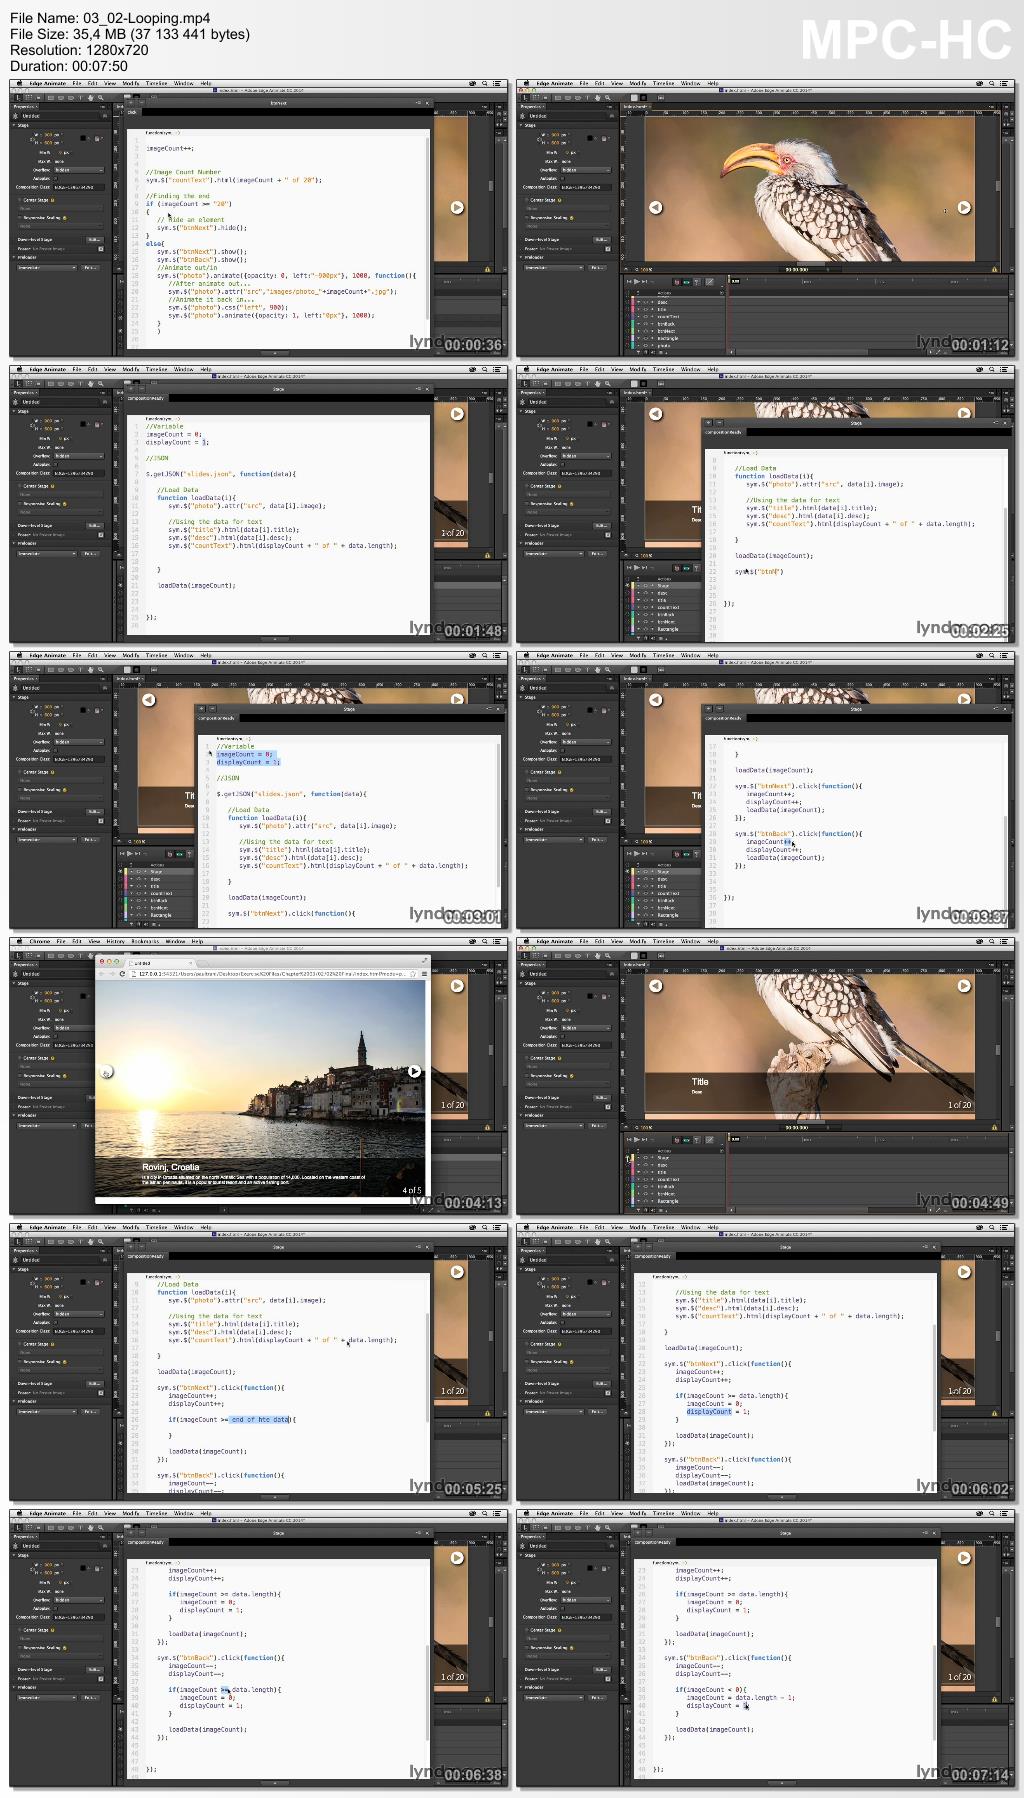Click back arrow on Rovinj photo in 00:04:13 frame
The image size is (1024, 1798).
(x=106, y=1071)
